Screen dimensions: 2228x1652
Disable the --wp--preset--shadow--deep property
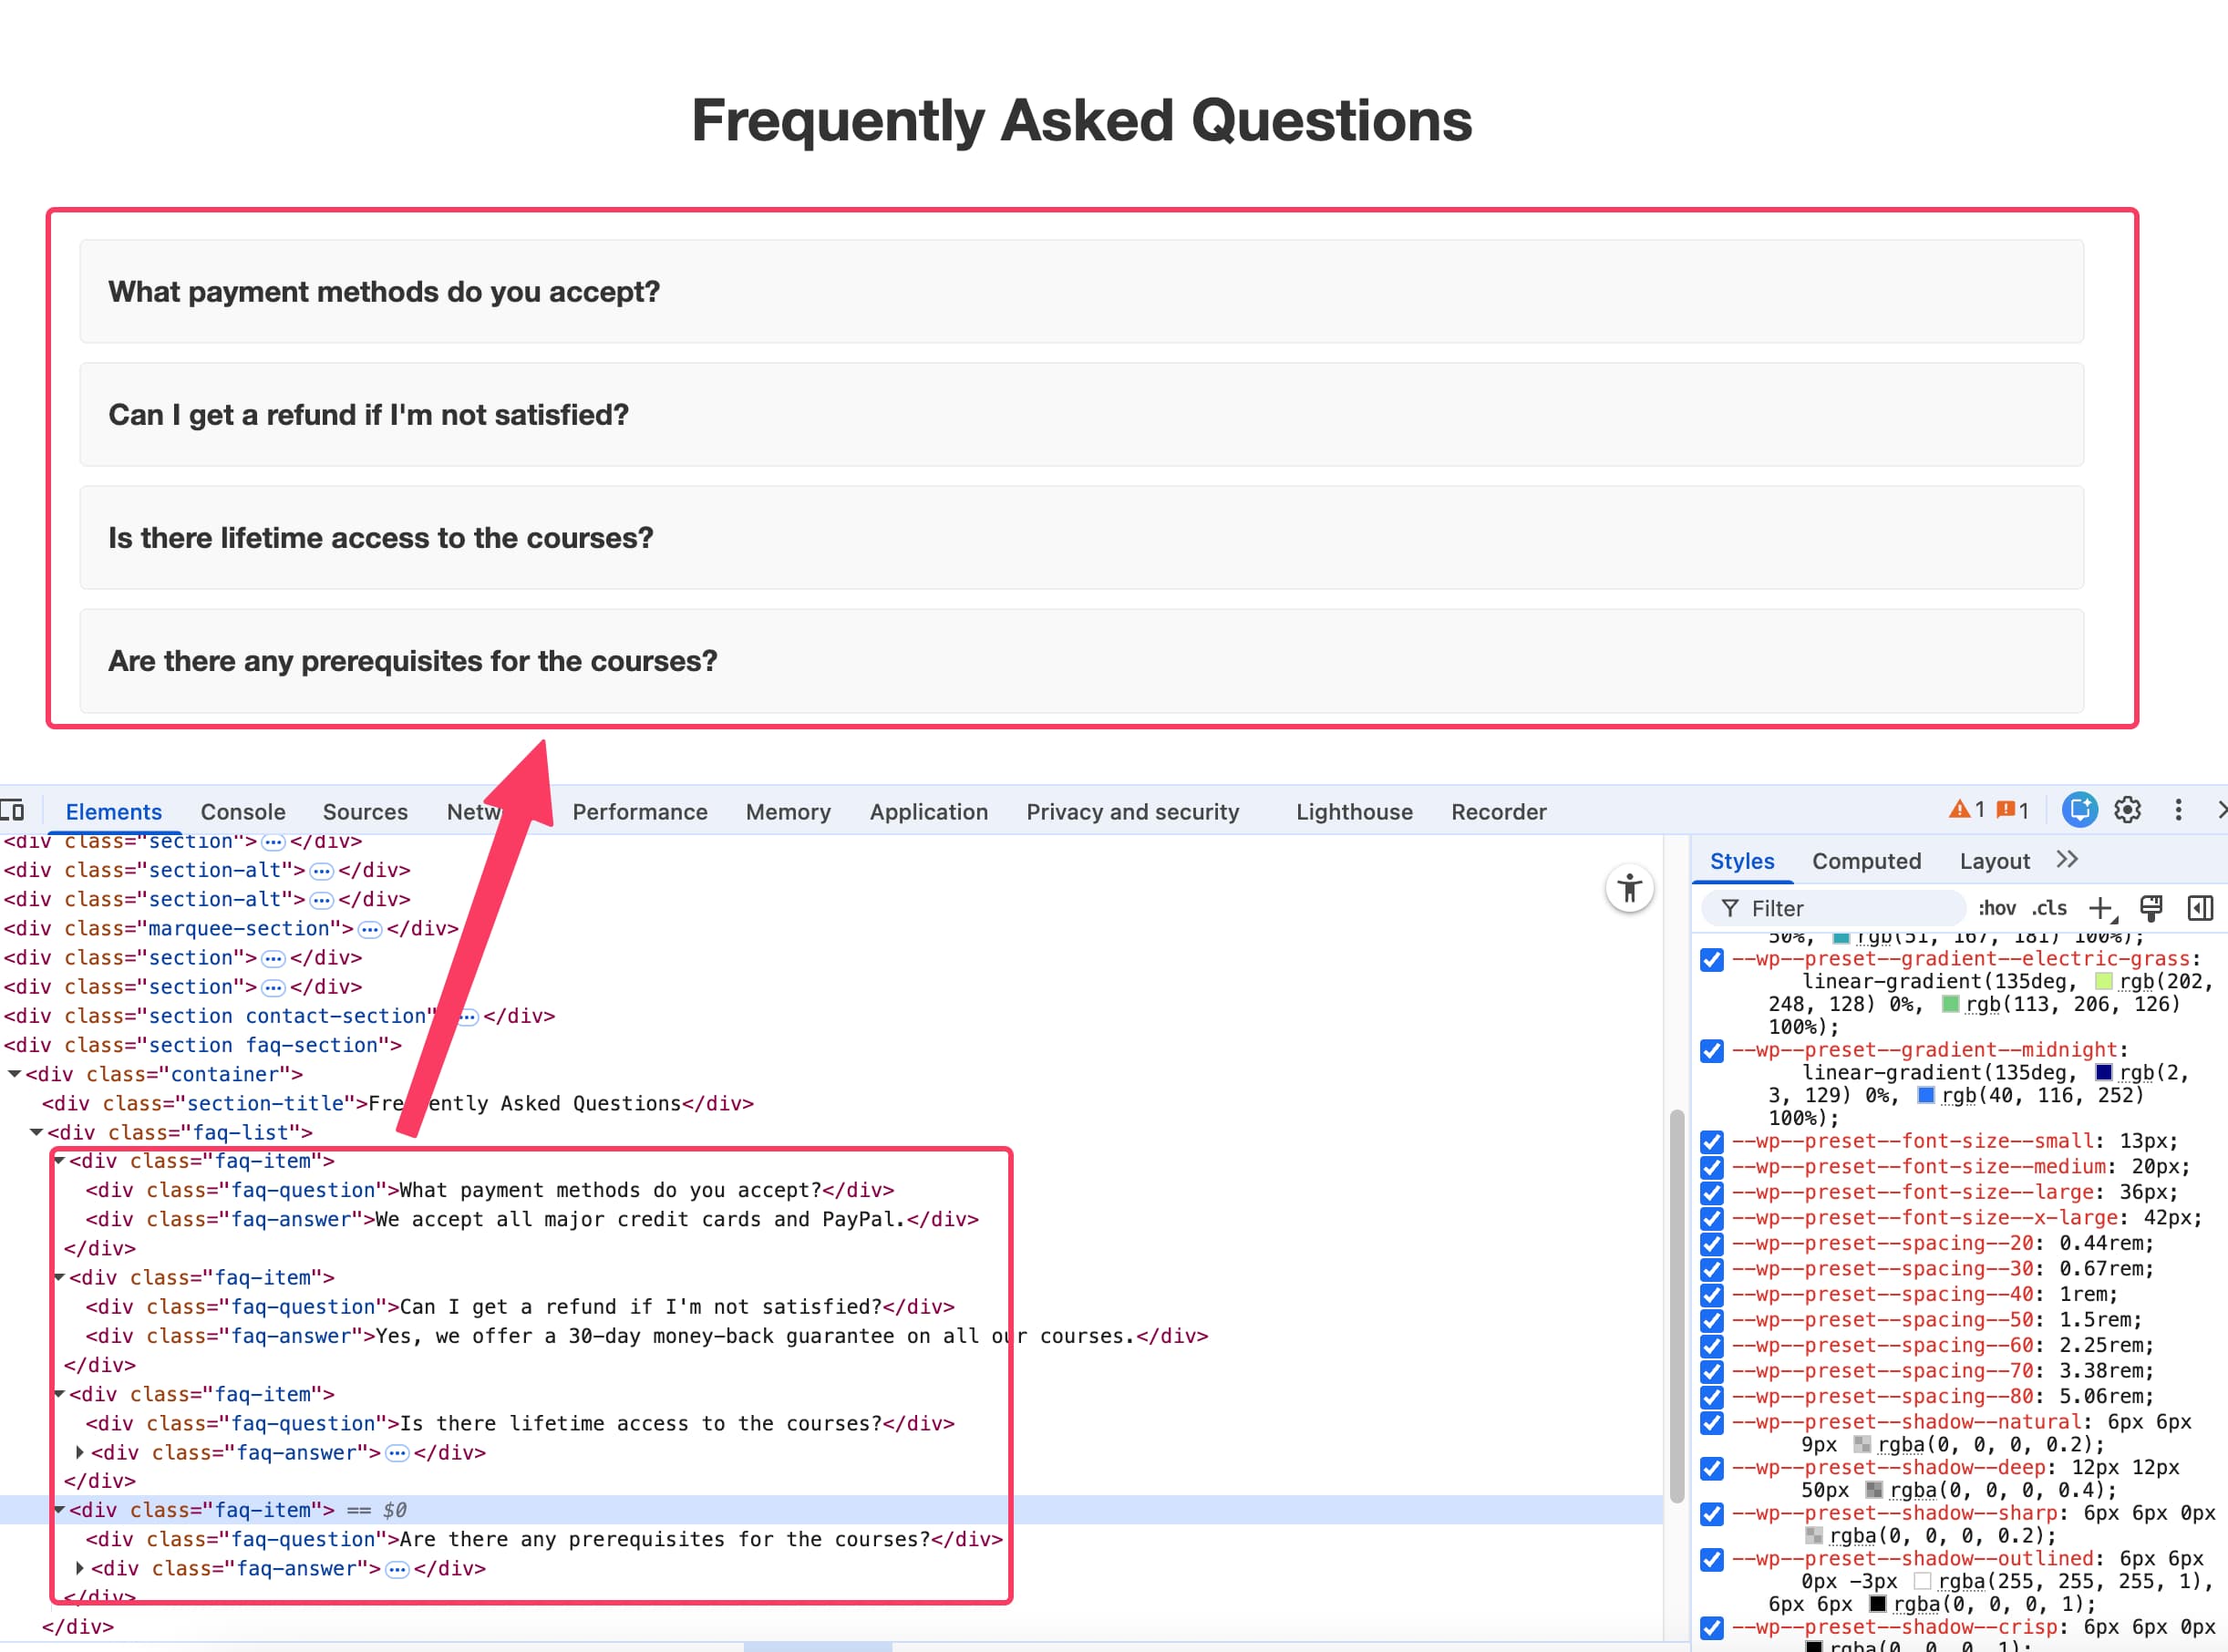pyautogui.click(x=1711, y=1468)
